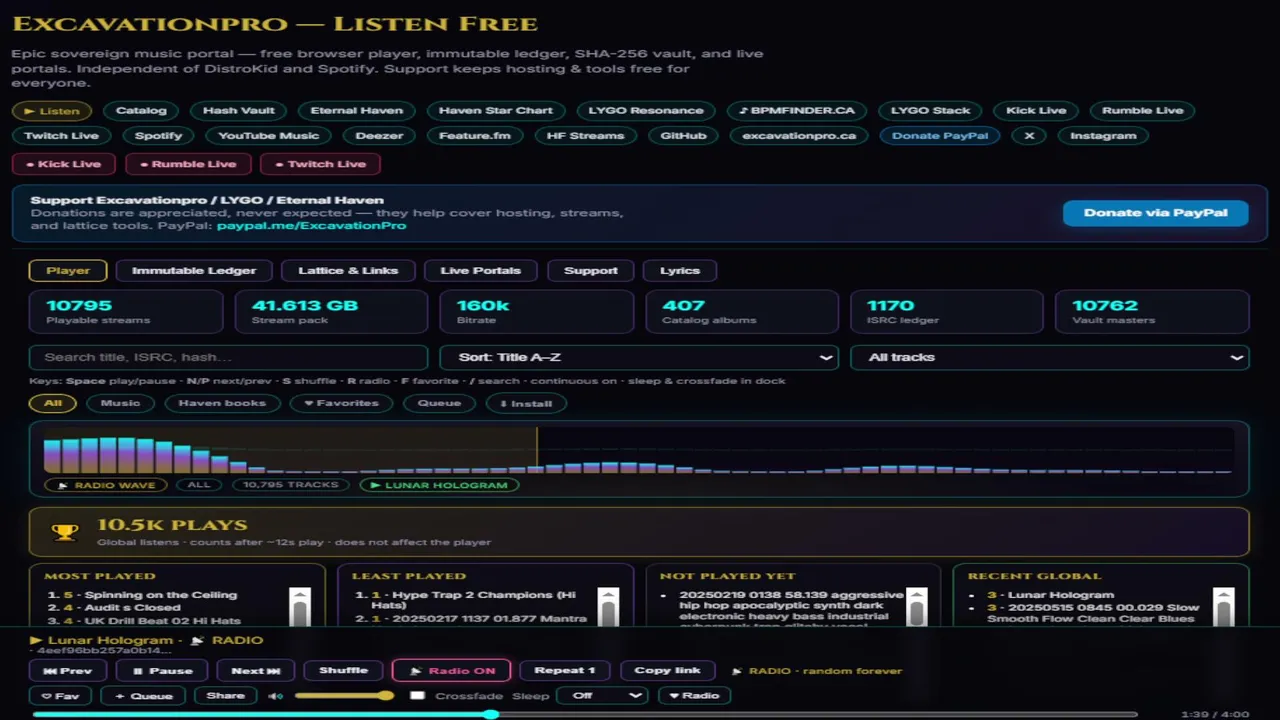1280x720 pixels.
Task: Click the Most Played list scrollbar
Action: click(300, 606)
